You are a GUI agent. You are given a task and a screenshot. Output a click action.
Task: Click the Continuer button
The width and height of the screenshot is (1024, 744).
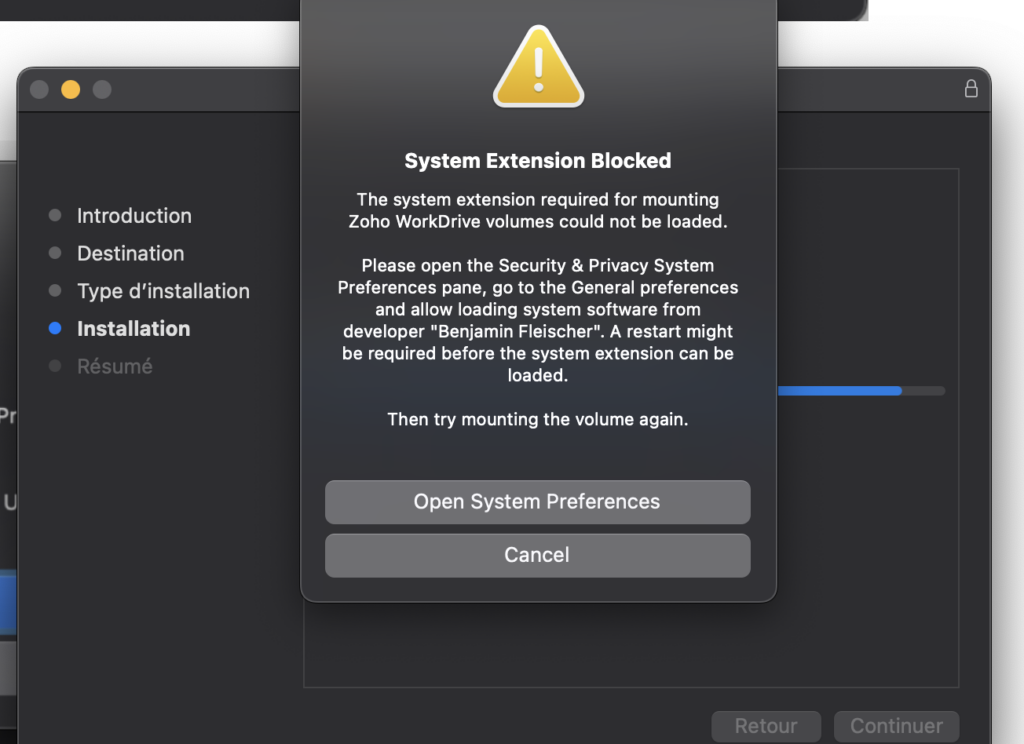[x=896, y=726]
